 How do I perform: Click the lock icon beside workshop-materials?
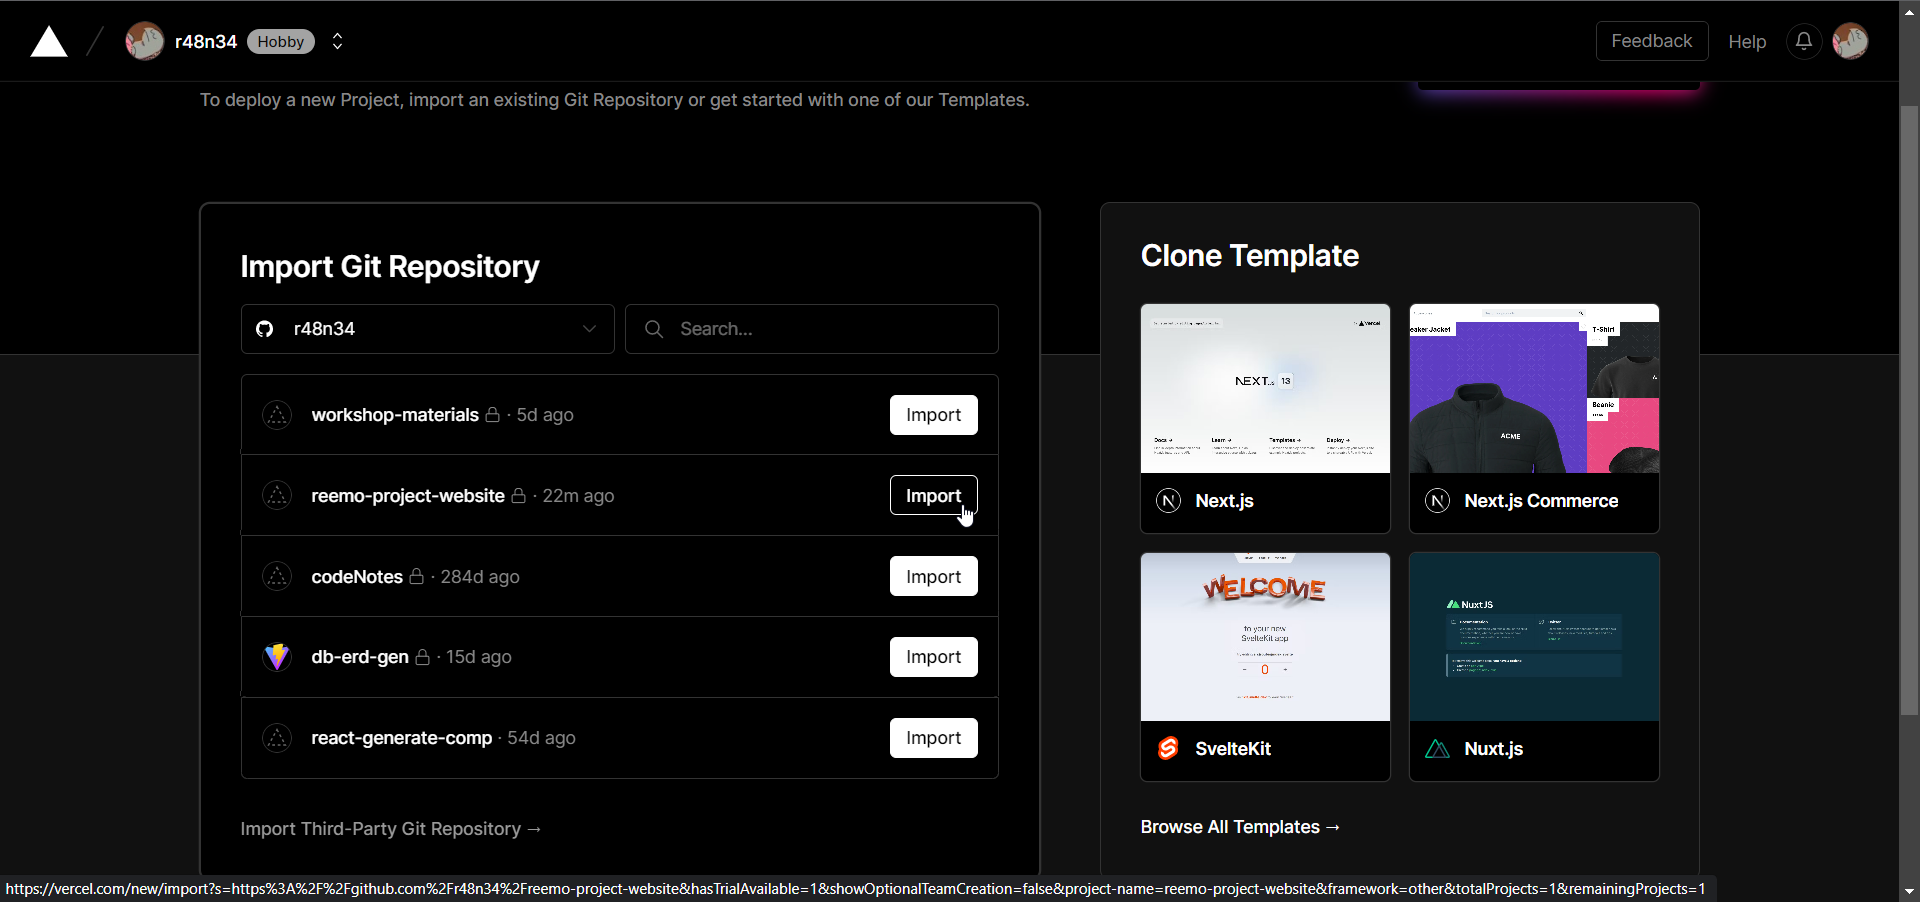tap(493, 414)
